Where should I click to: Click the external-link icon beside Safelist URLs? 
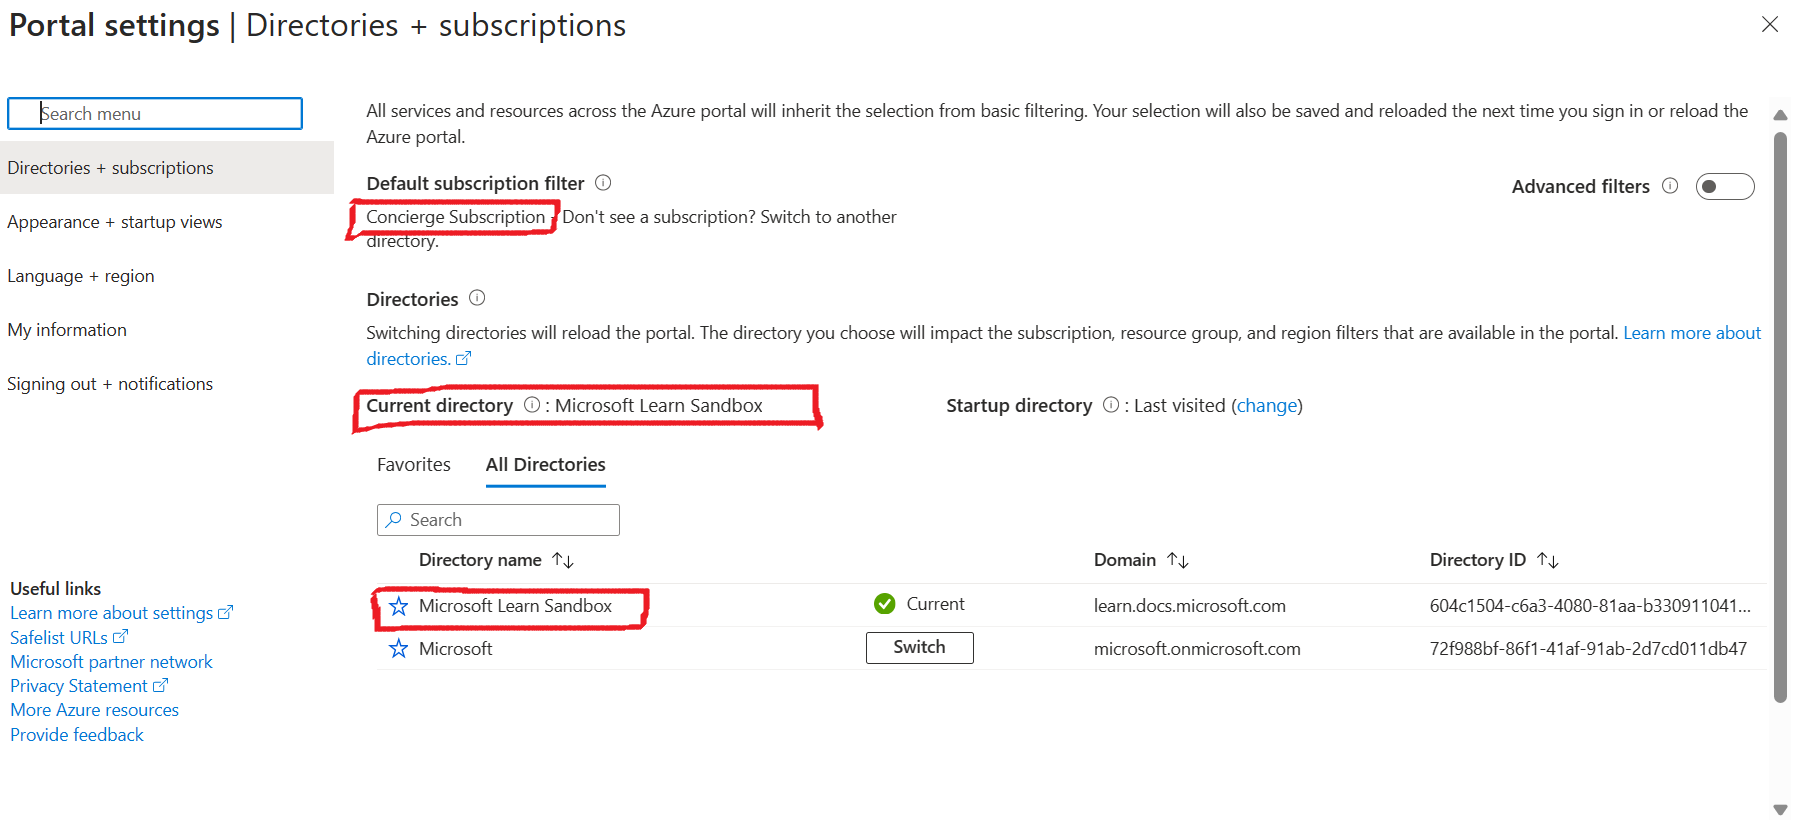tap(120, 637)
